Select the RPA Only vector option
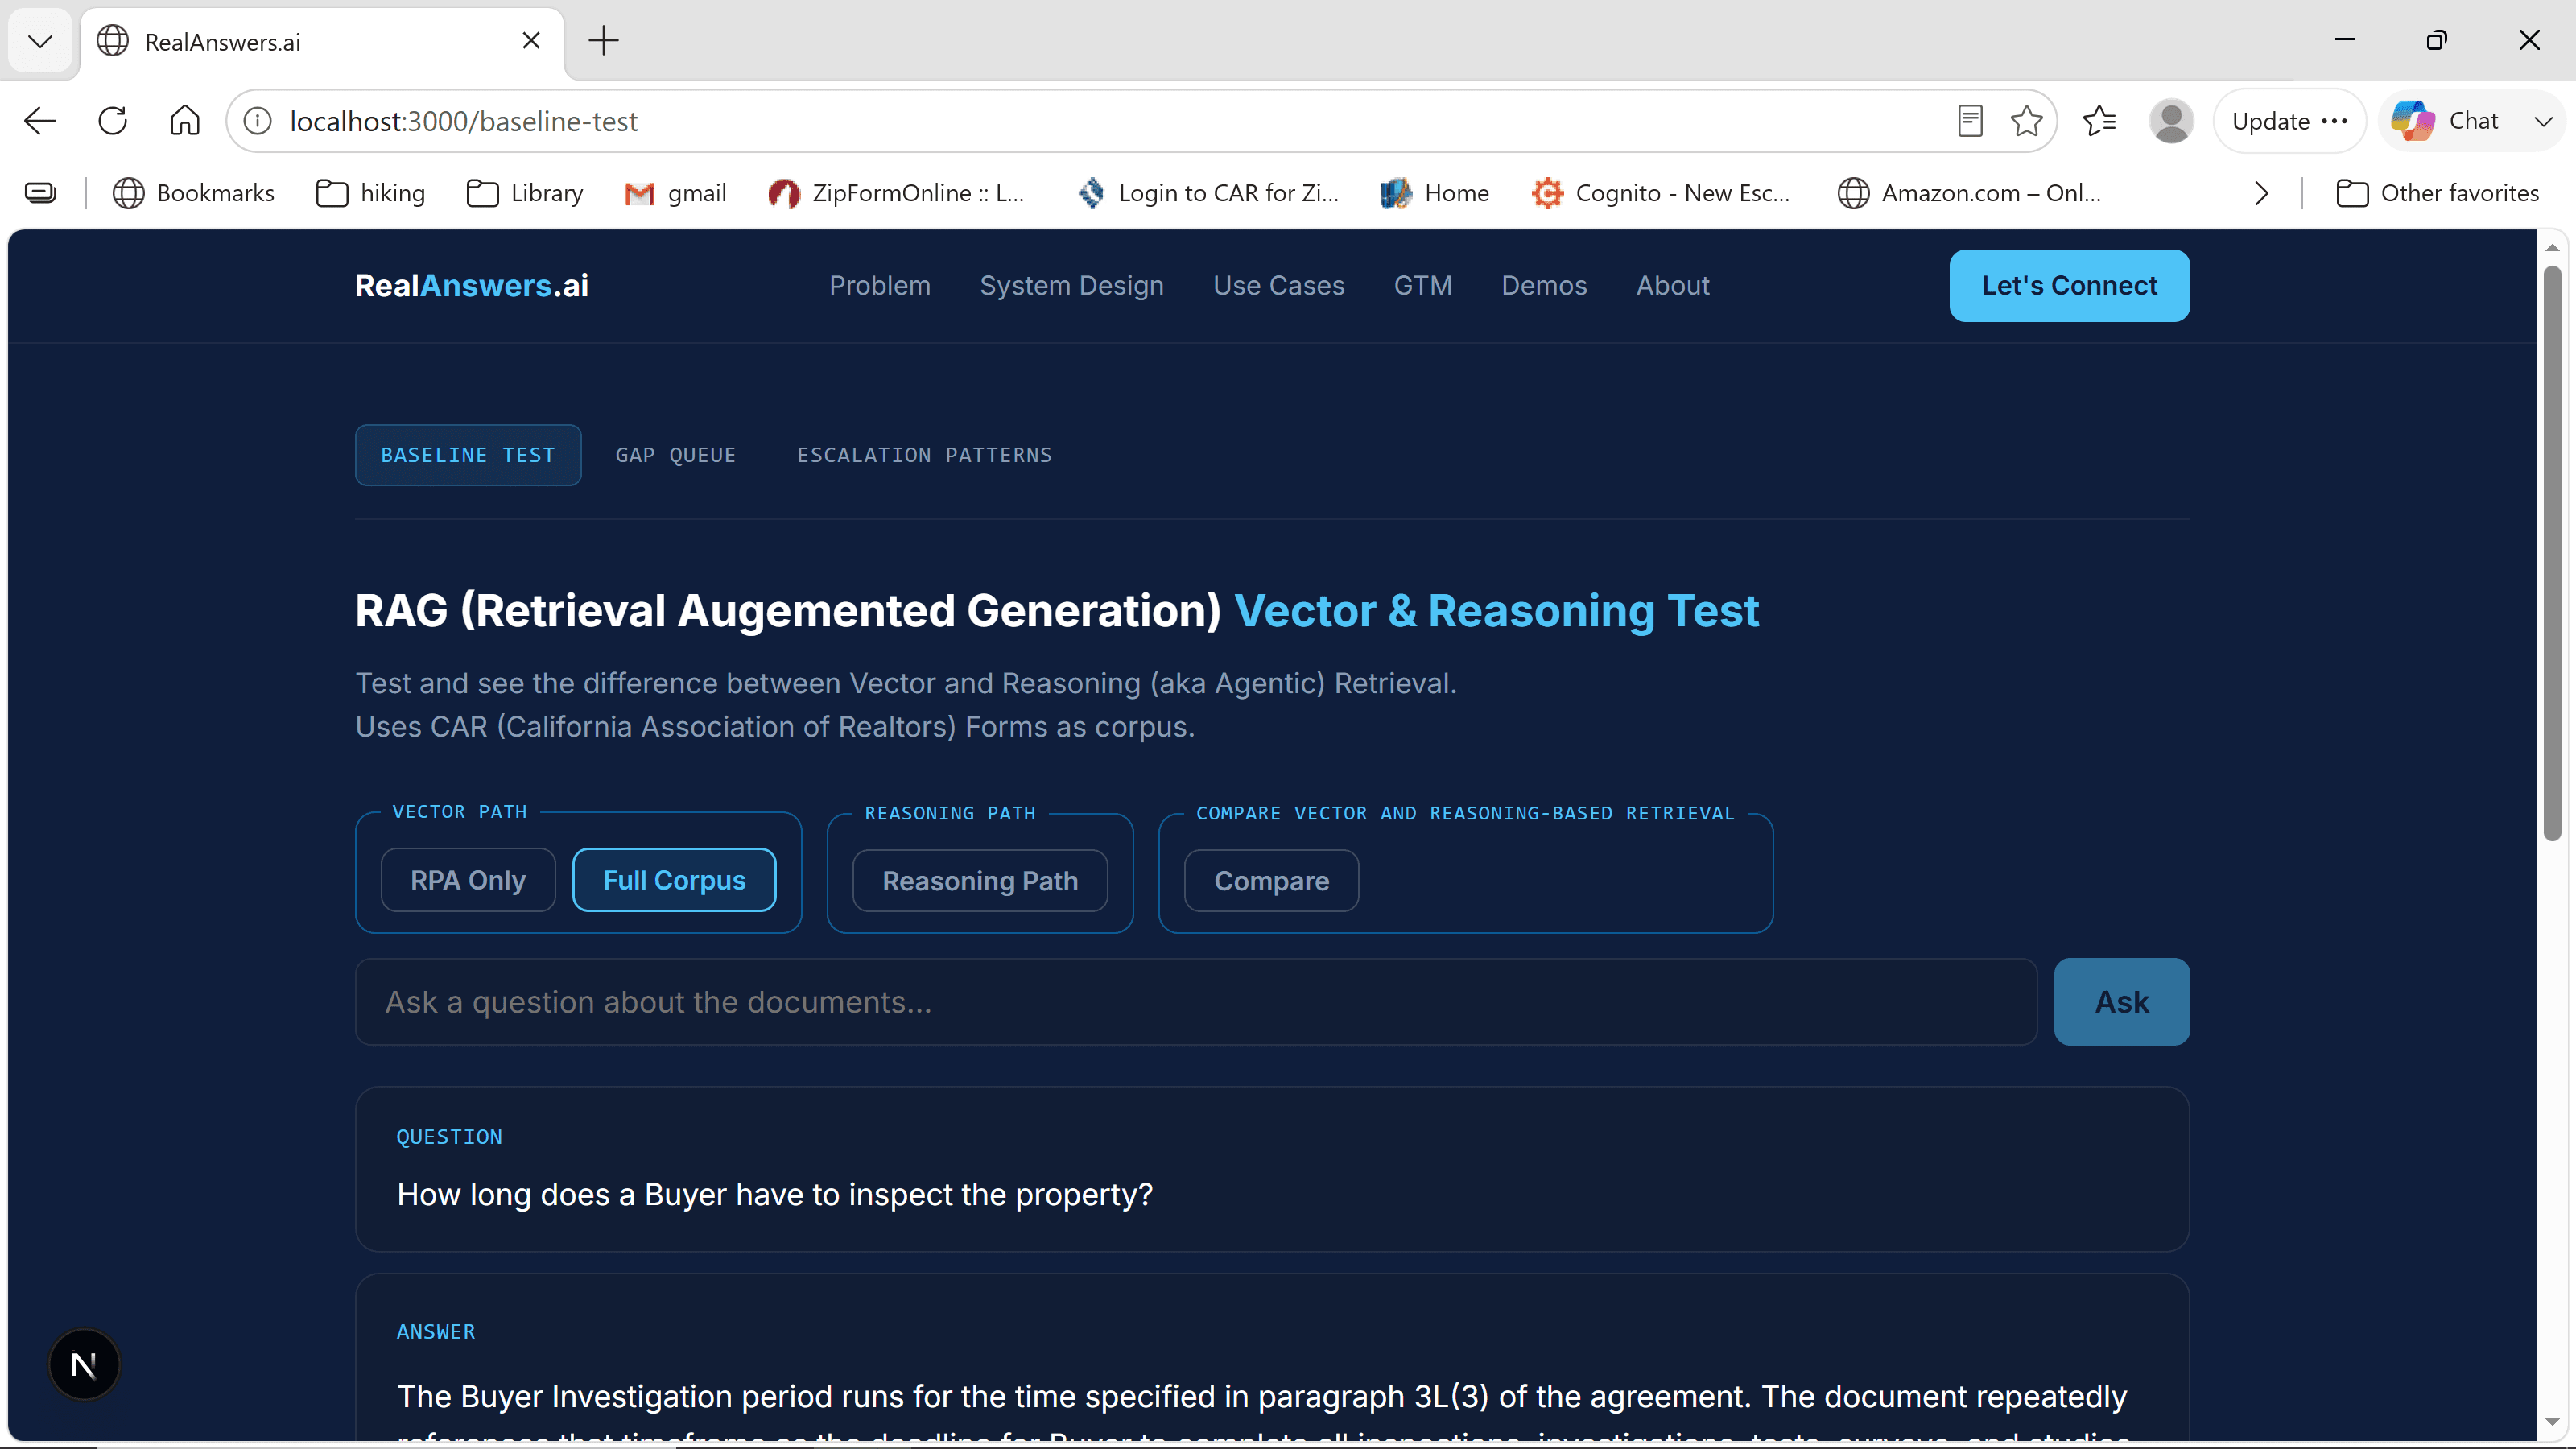2576x1449 pixels. click(468, 880)
